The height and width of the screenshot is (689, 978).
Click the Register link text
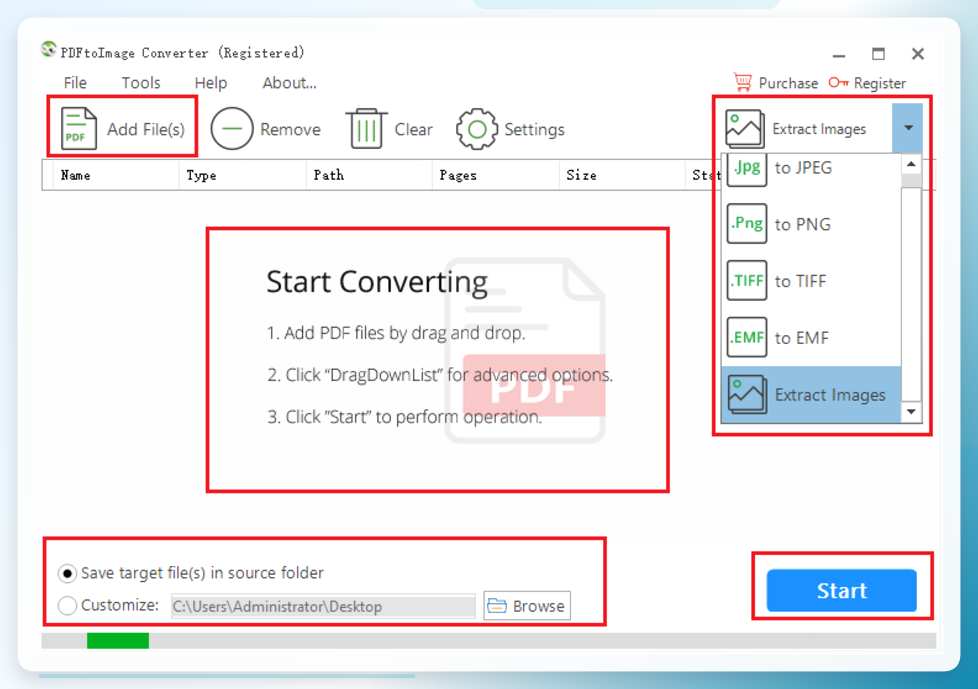pyautogui.click(x=879, y=83)
